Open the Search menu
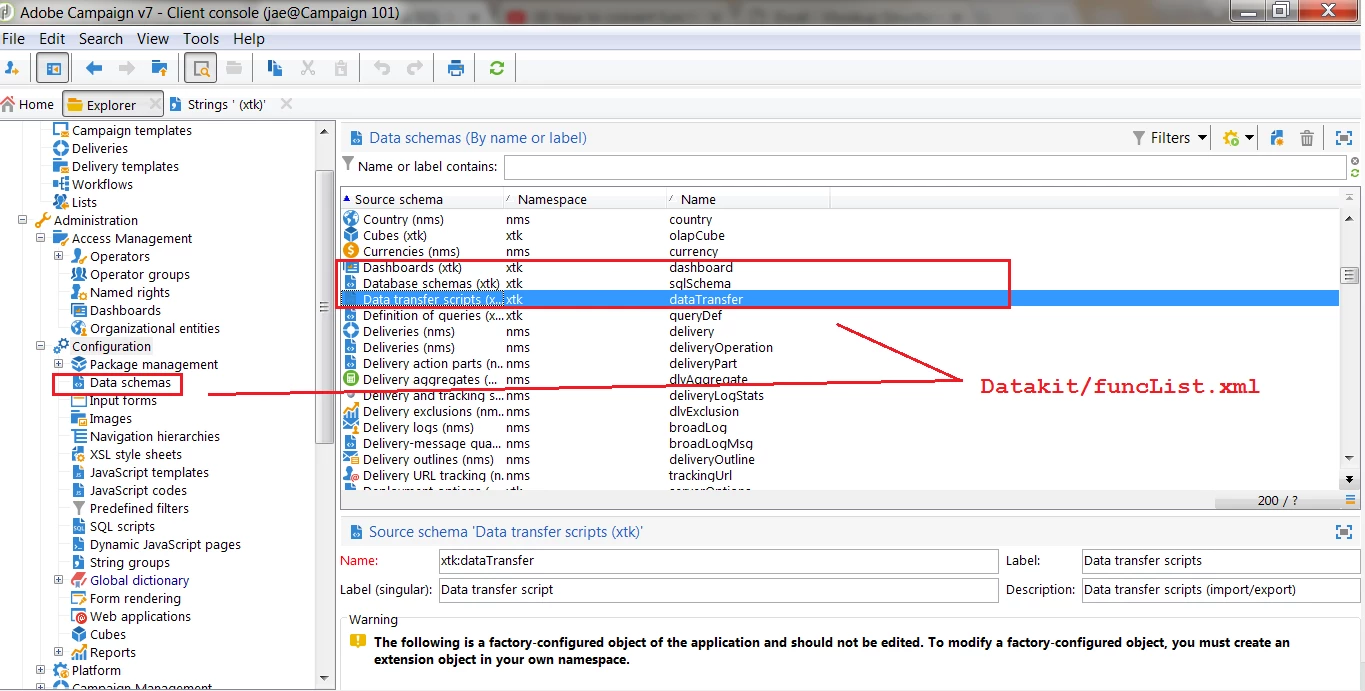Image resolution: width=1365 pixels, height=691 pixels. pos(101,39)
